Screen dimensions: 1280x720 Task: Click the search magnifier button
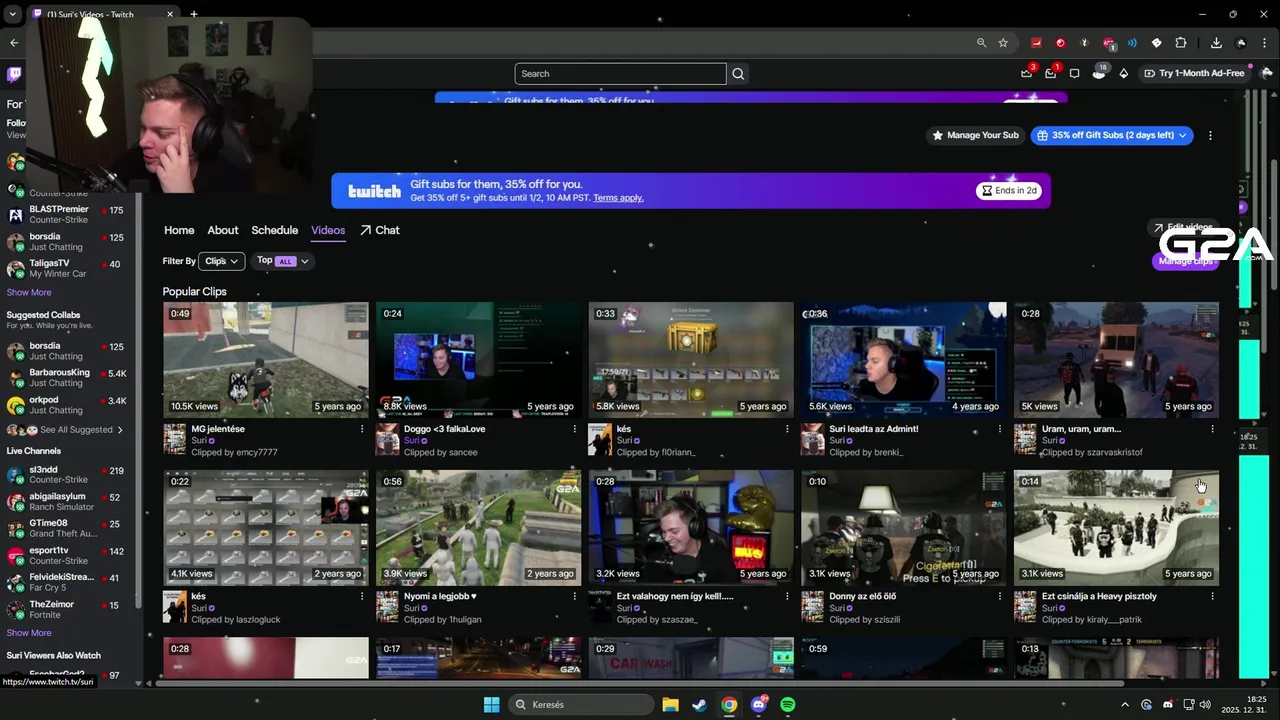point(738,73)
